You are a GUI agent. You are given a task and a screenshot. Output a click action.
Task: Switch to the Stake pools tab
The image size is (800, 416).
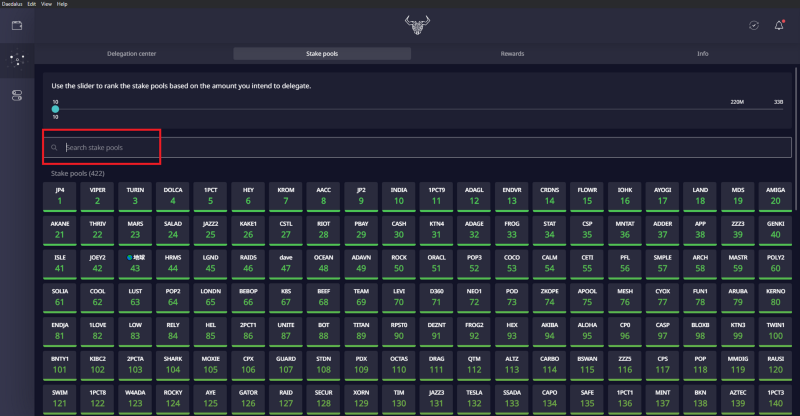pyautogui.click(x=322, y=54)
